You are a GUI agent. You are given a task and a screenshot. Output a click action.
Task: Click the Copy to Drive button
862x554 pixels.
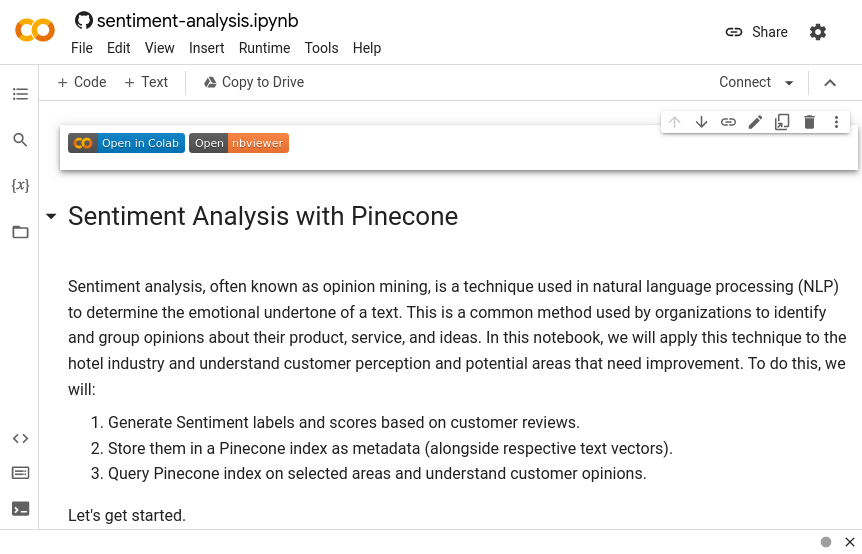(x=253, y=82)
